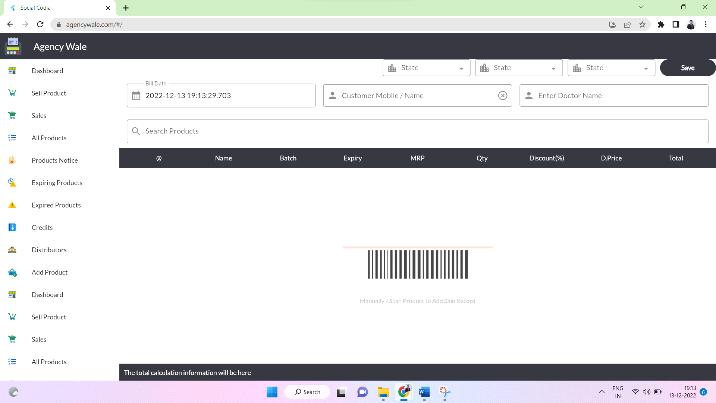
Task: Click the total calculation information footer text
Action: pyautogui.click(x=188, y=373)
